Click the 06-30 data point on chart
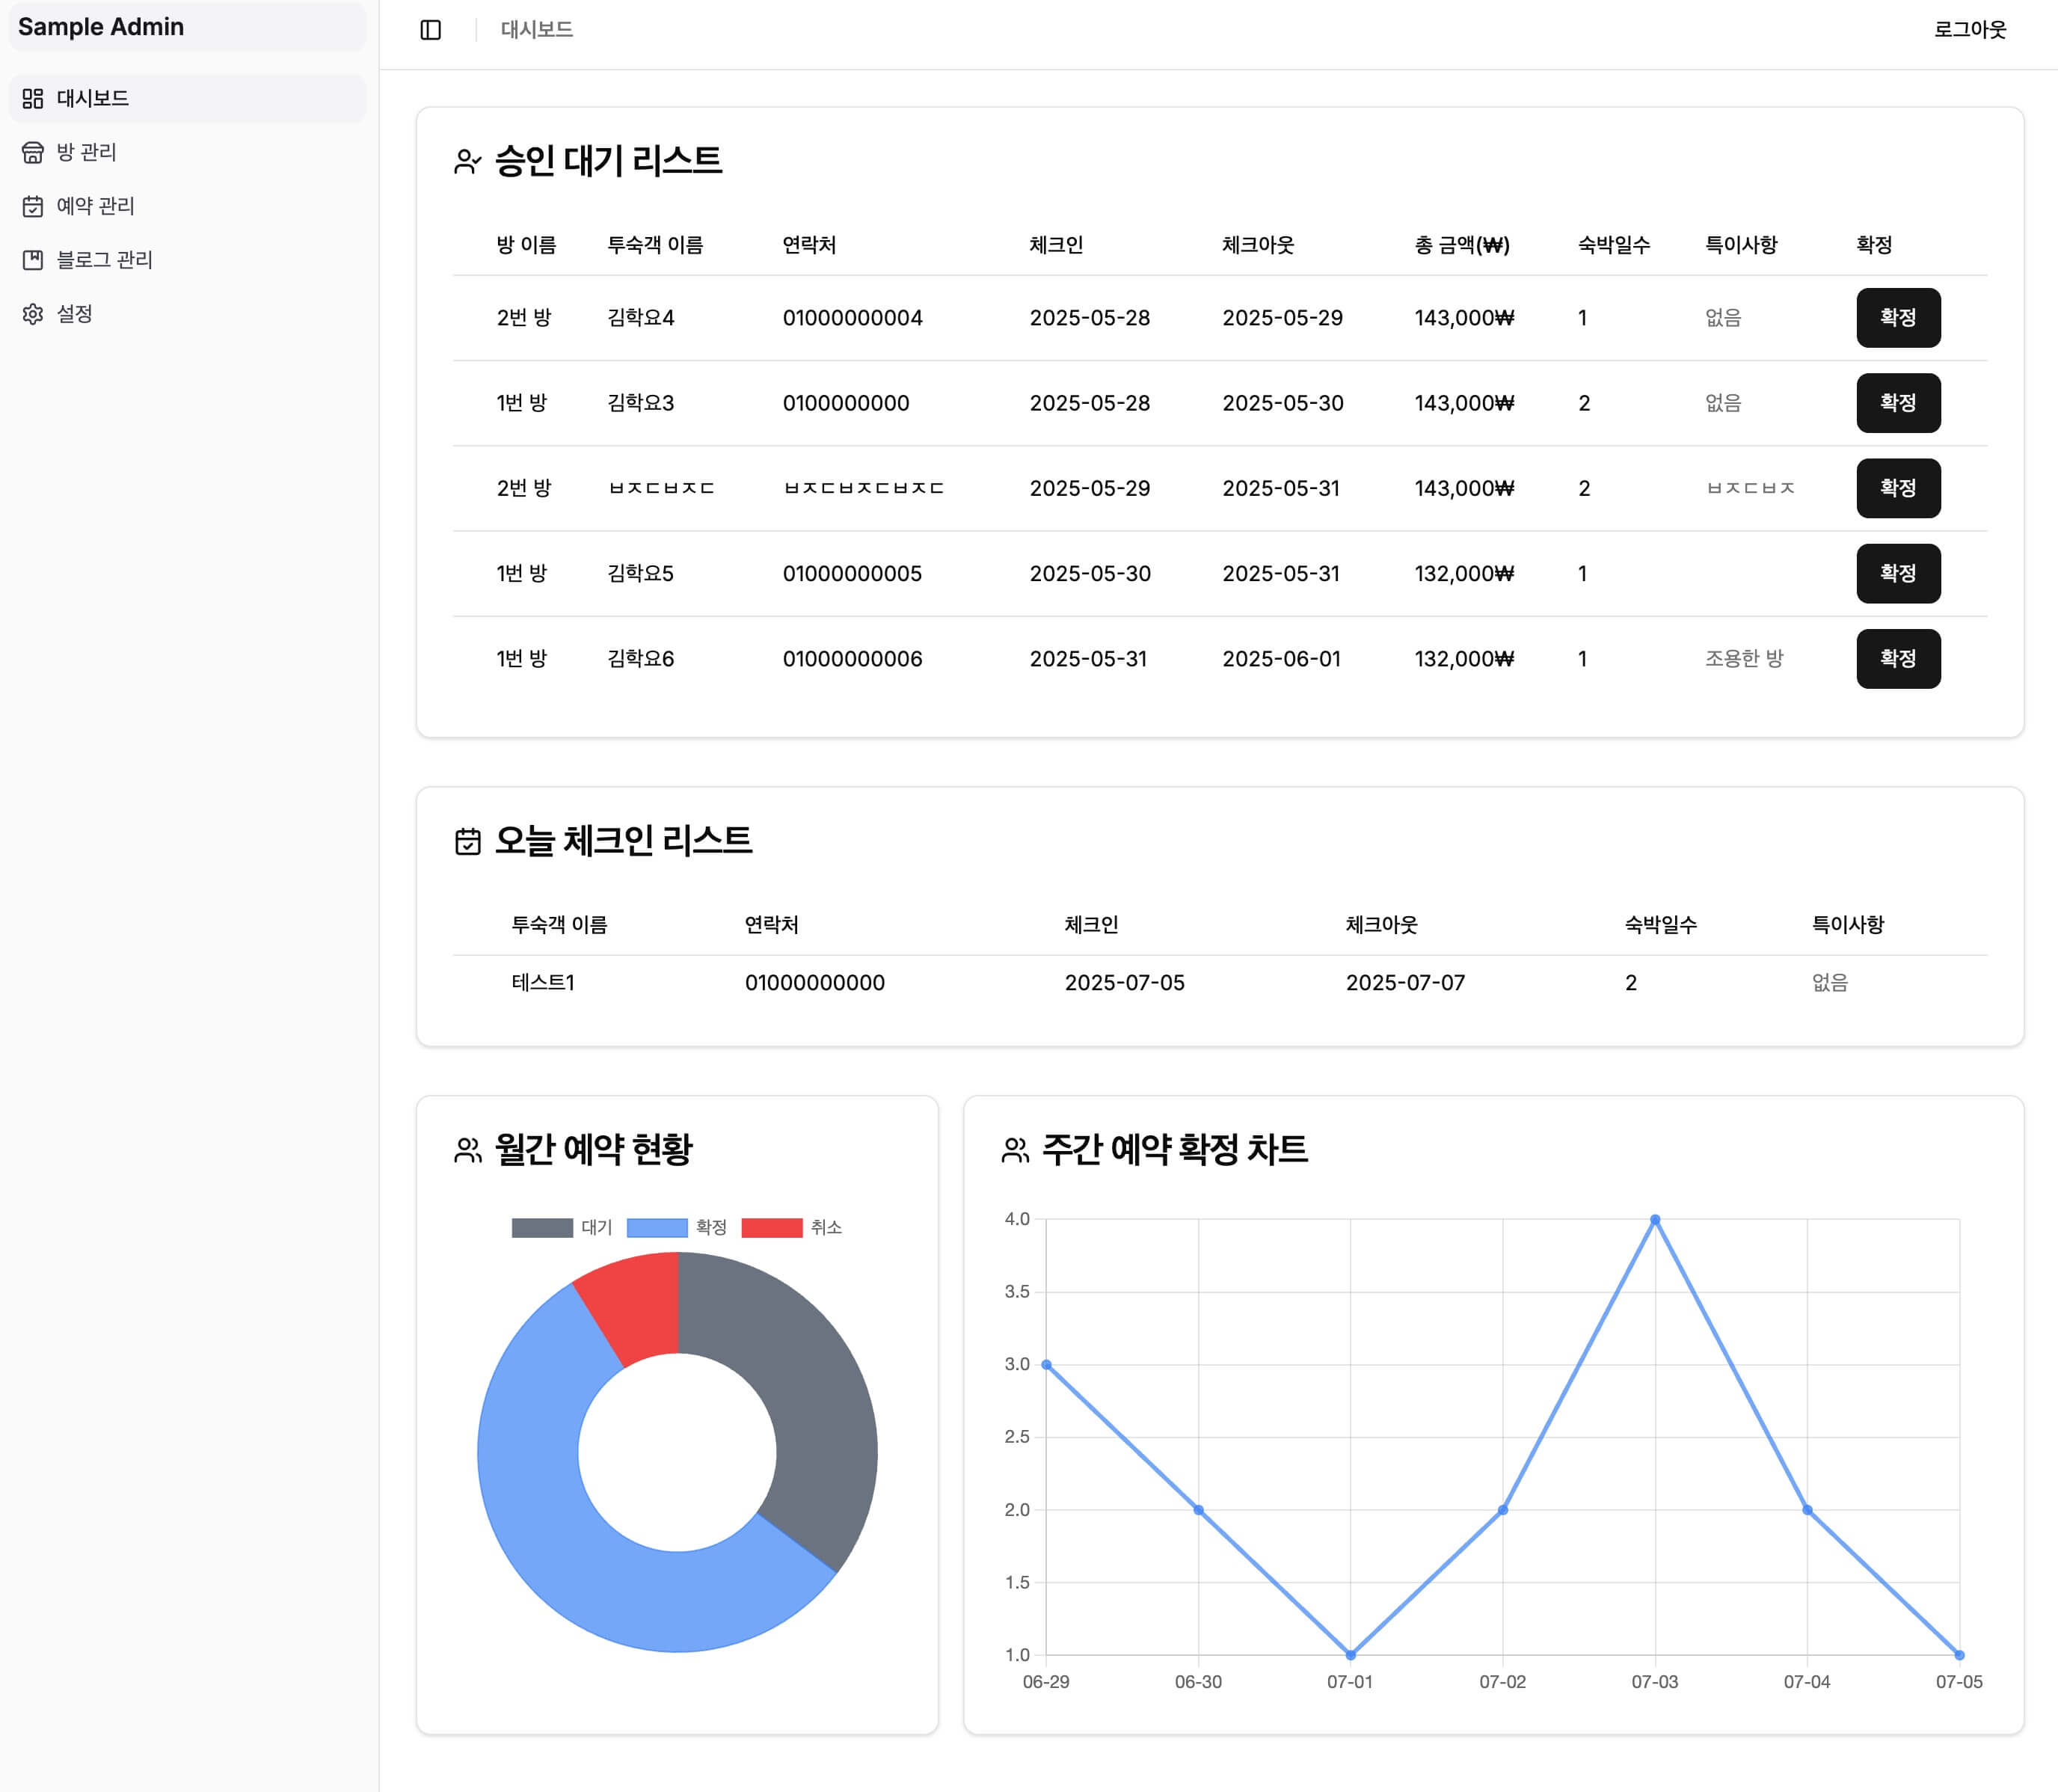Screen dimensions: 2058x1792 [x=1198, y=1510]
